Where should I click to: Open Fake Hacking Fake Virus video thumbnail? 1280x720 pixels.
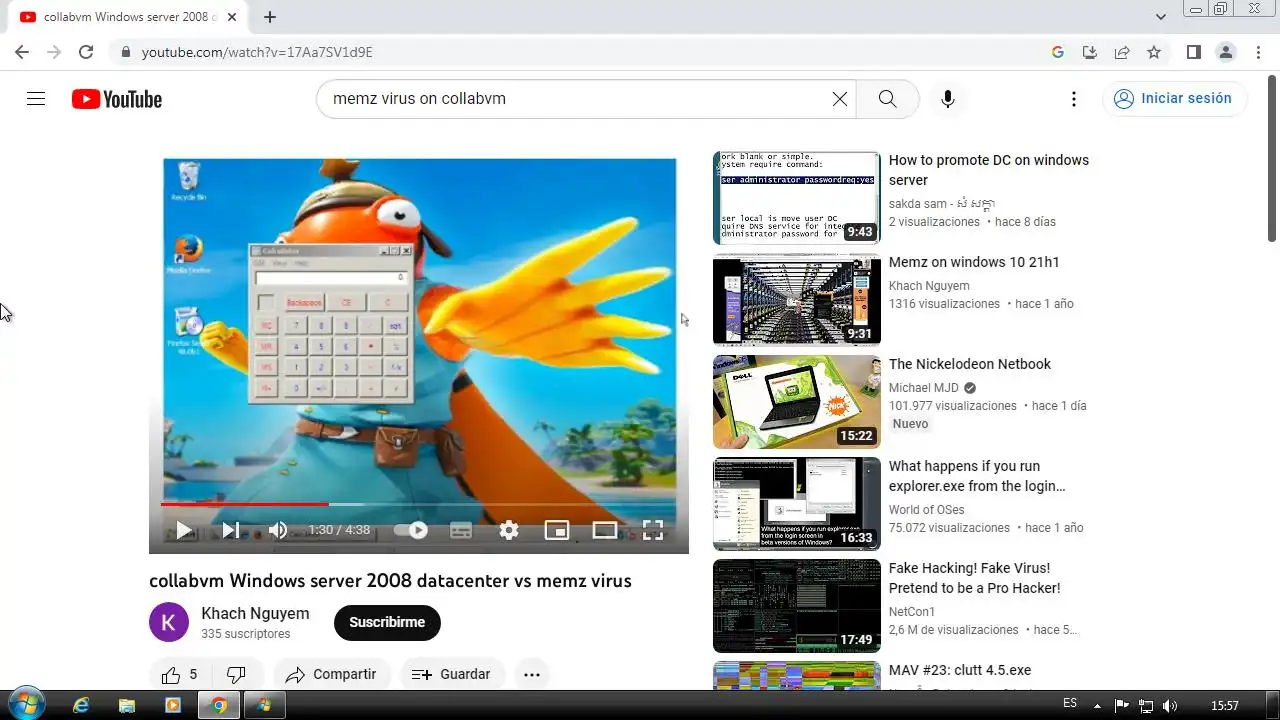pos(797,606)
